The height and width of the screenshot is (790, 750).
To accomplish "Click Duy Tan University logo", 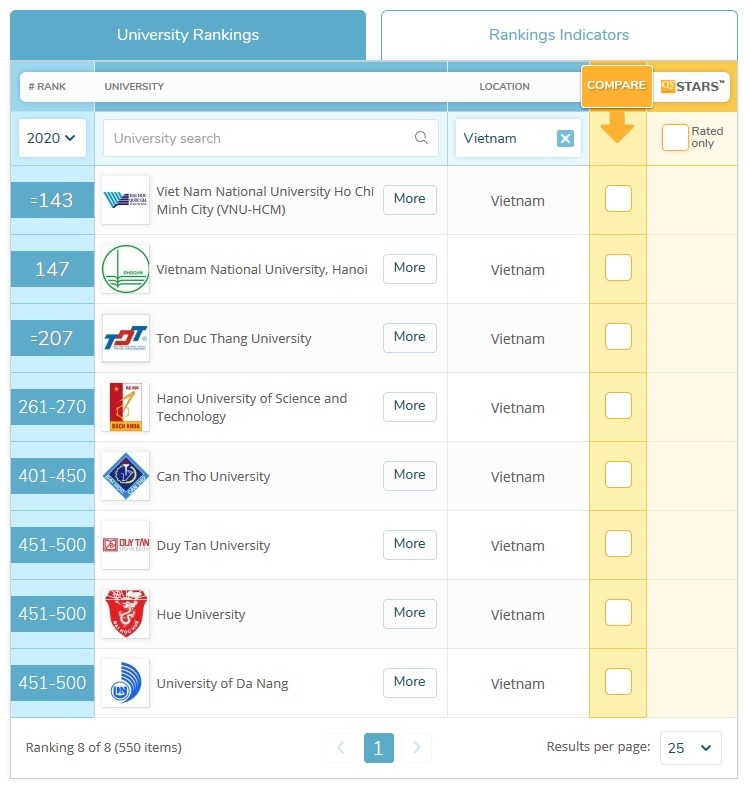I will 125,545.
